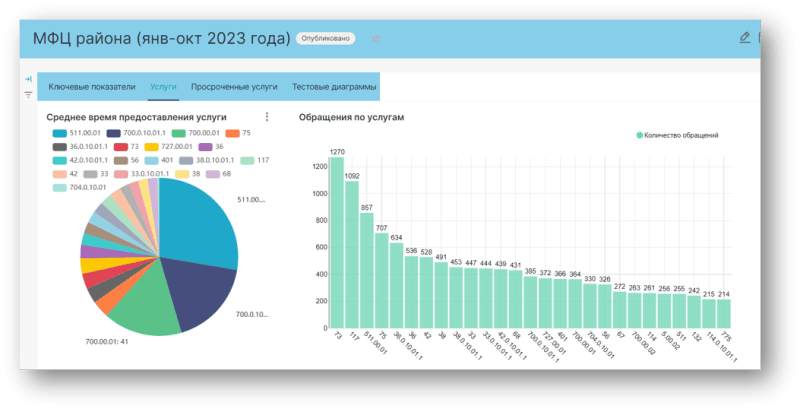Screen dimensions: 800x409
Task: Expand the side panel arrow icon
Action: [x=28, y=78]
